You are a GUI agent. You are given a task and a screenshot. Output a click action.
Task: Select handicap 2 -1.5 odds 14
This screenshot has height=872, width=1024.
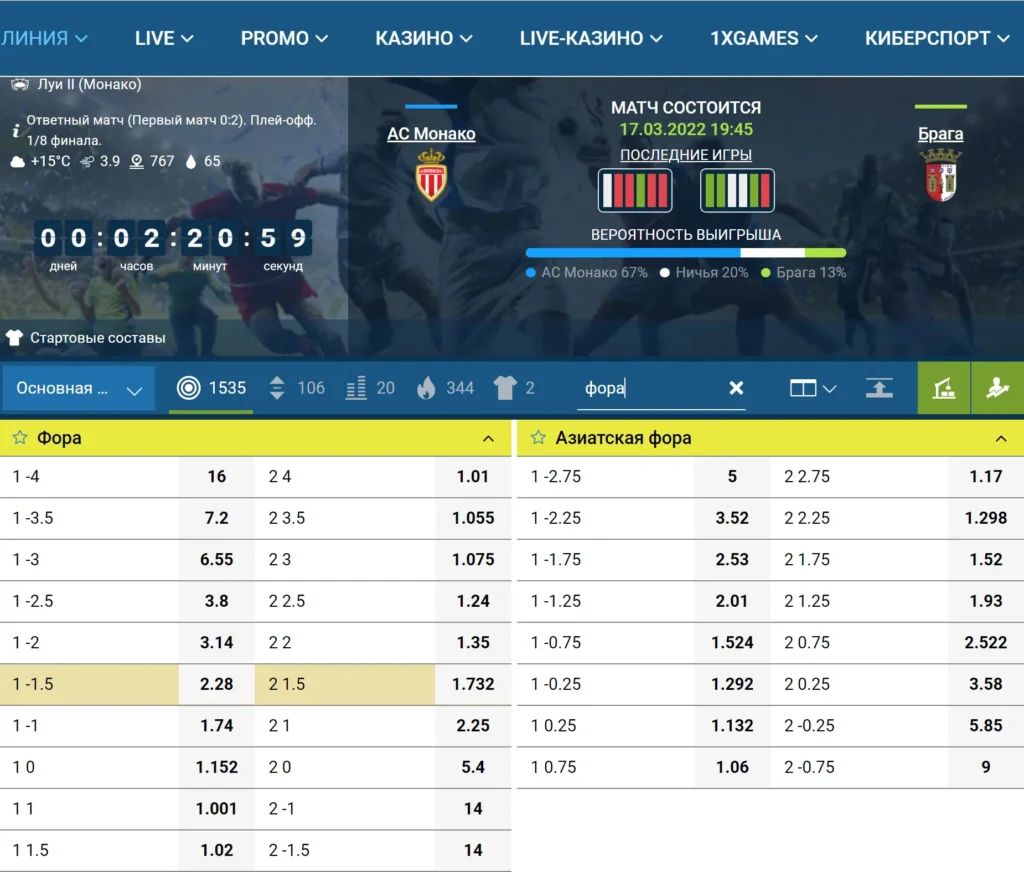(473, 850)
